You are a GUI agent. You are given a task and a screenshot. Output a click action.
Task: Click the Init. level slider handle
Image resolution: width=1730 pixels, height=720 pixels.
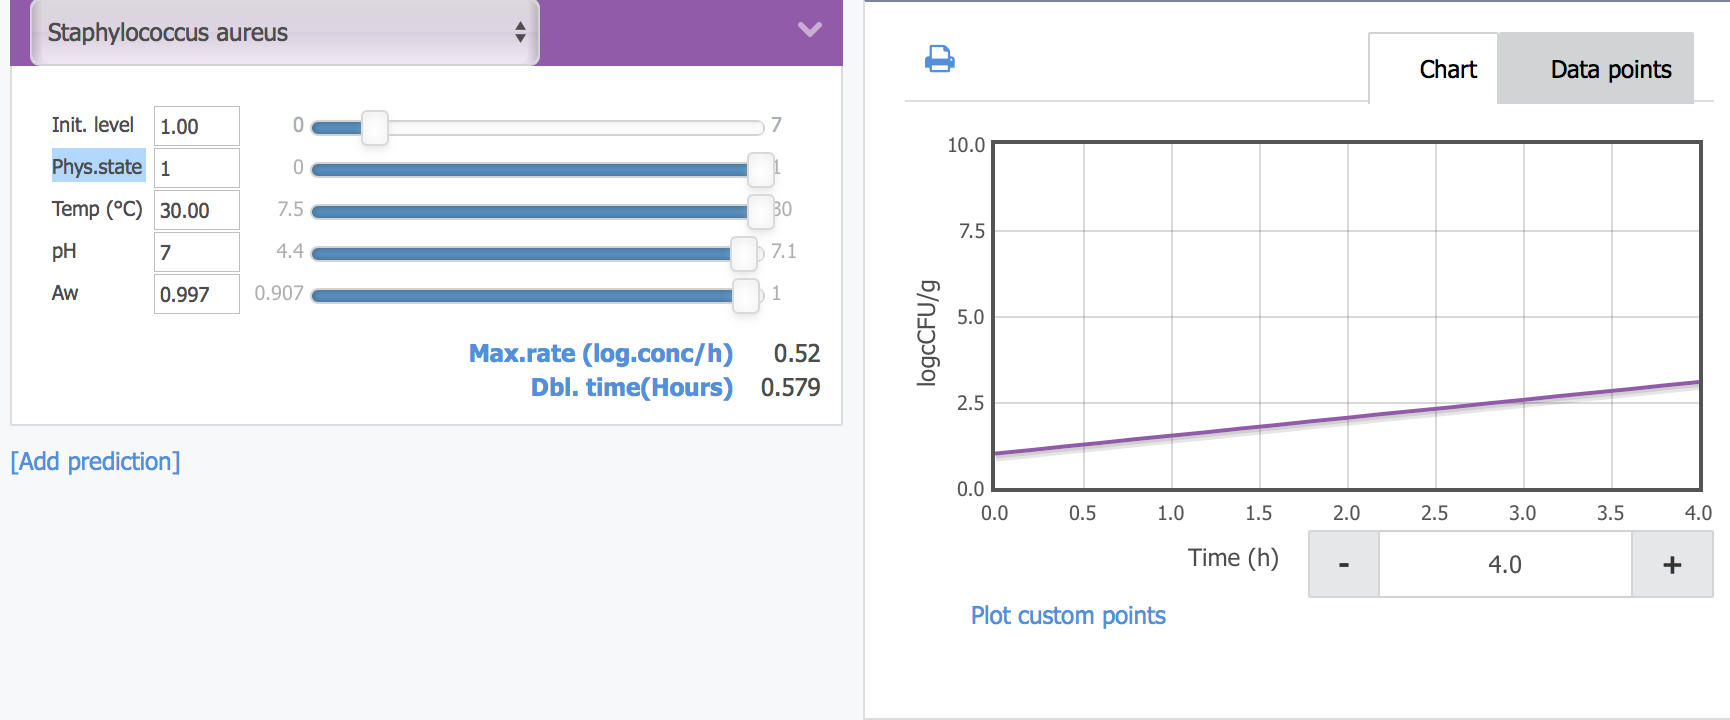click(375, 127)
